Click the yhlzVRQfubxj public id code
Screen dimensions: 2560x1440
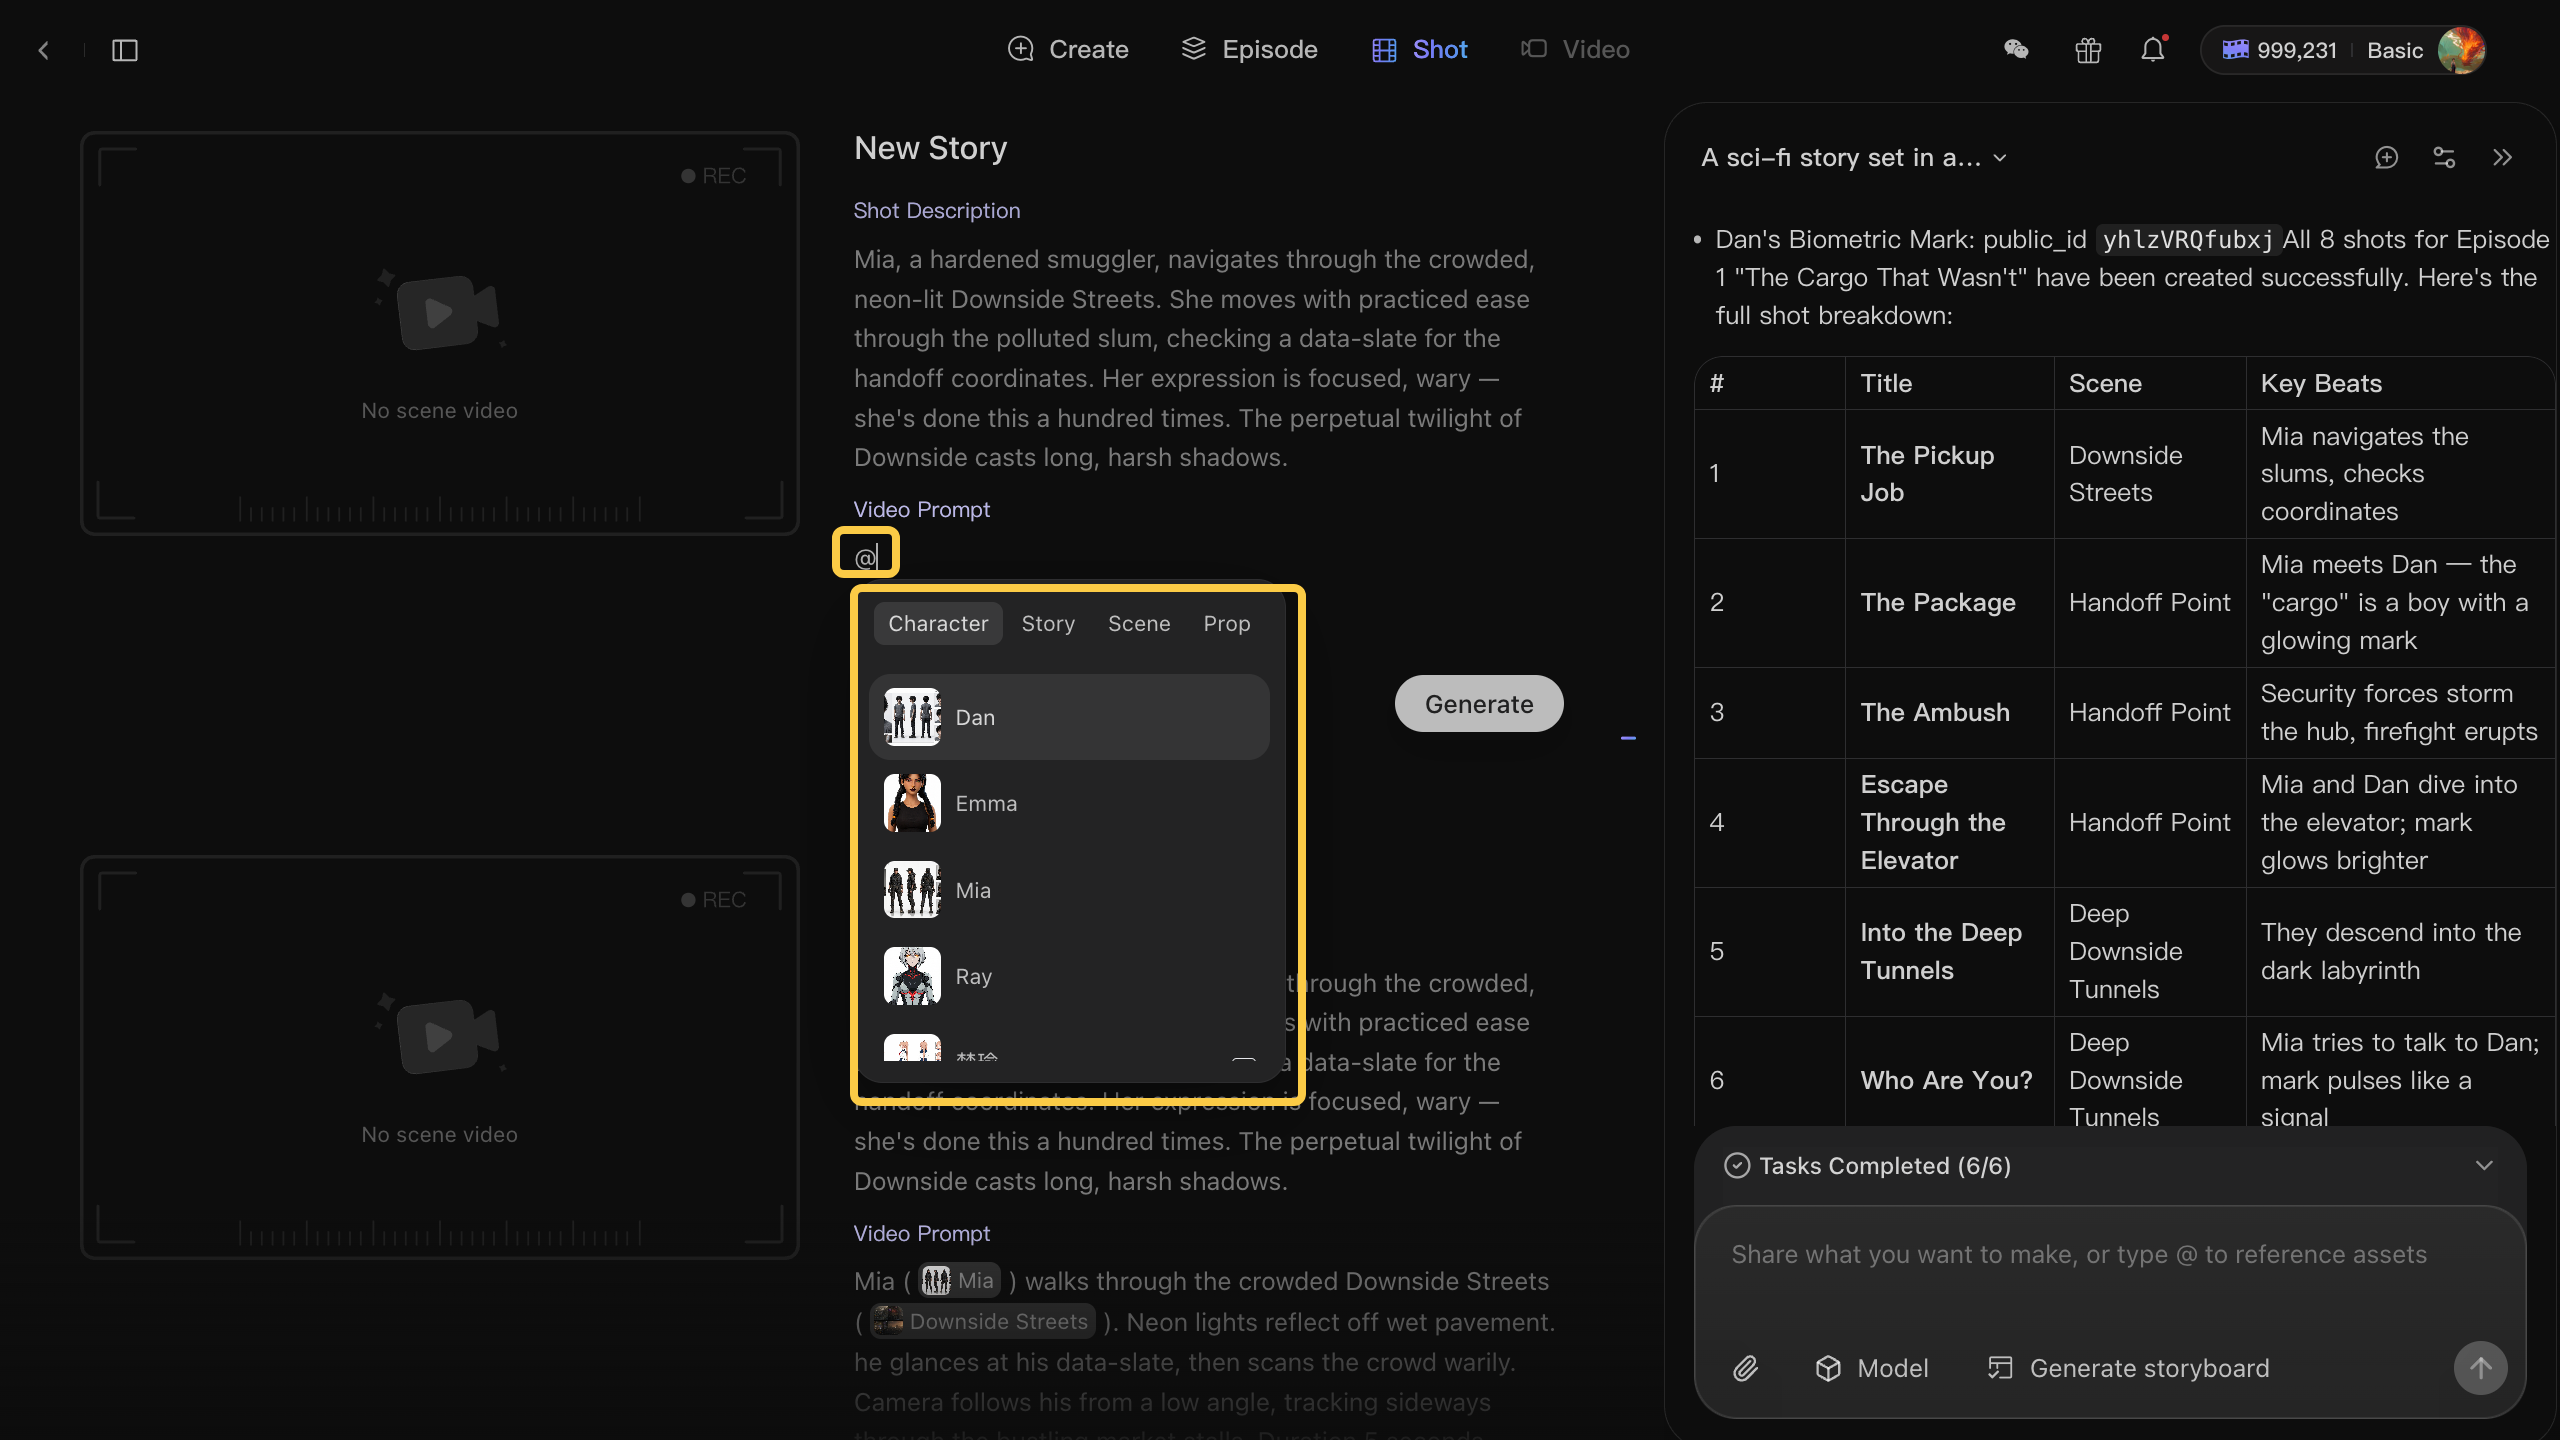2188,240
